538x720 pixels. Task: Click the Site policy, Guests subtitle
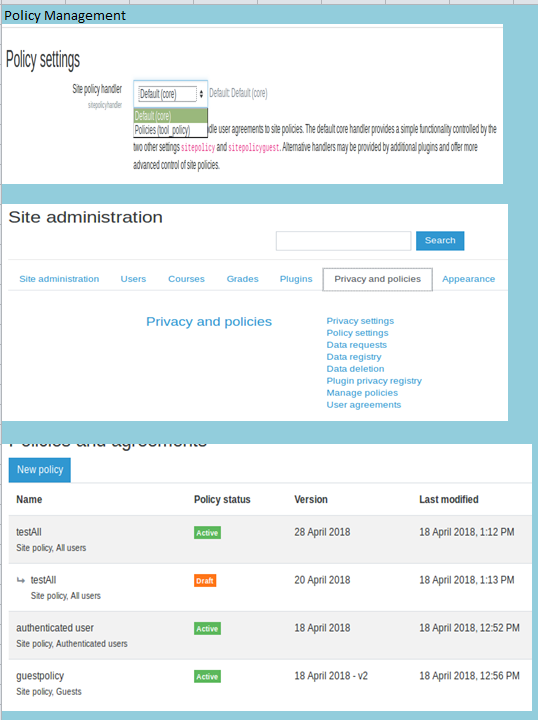(x=49, y=692)
